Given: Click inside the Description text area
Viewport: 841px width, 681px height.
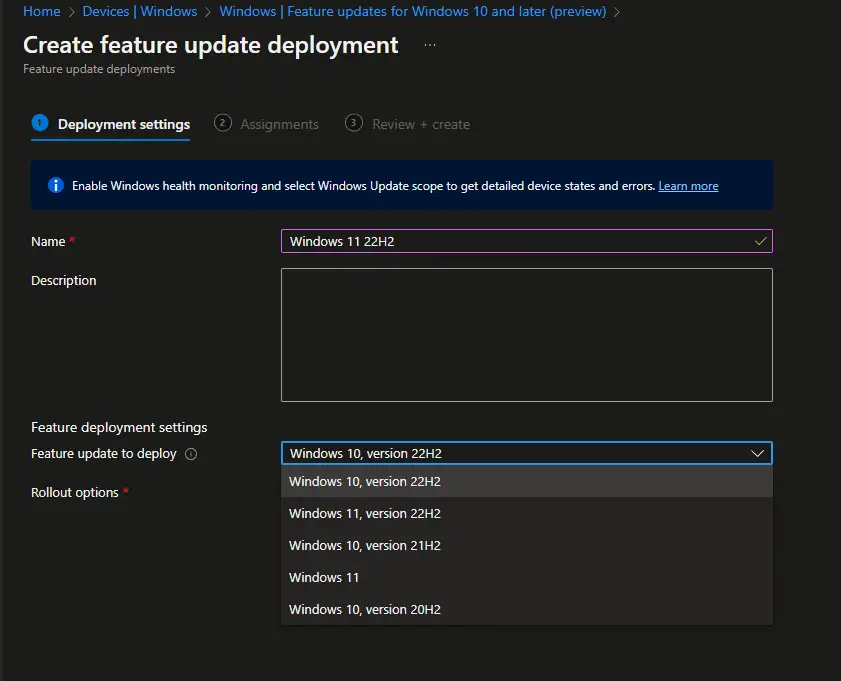Looking at the screenshot, I should [527, 335].
